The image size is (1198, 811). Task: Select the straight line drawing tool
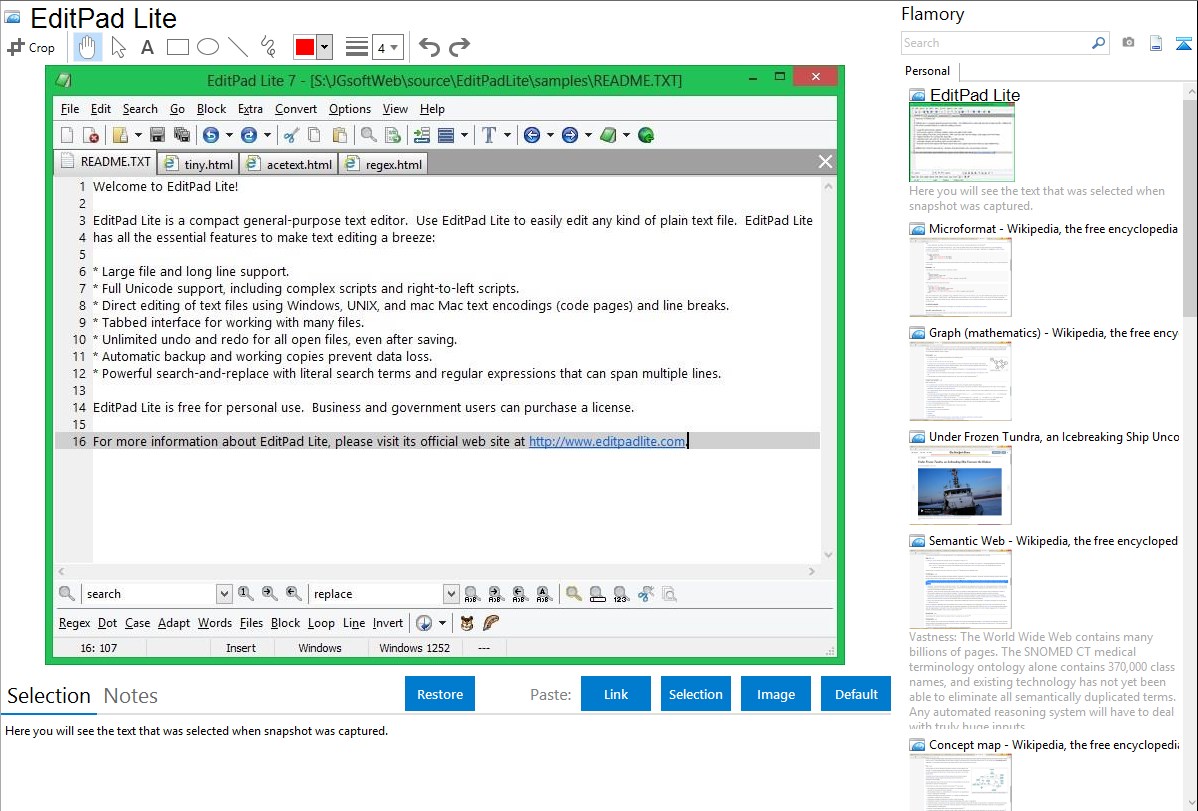pyautogui.click(x=238, y=47)
